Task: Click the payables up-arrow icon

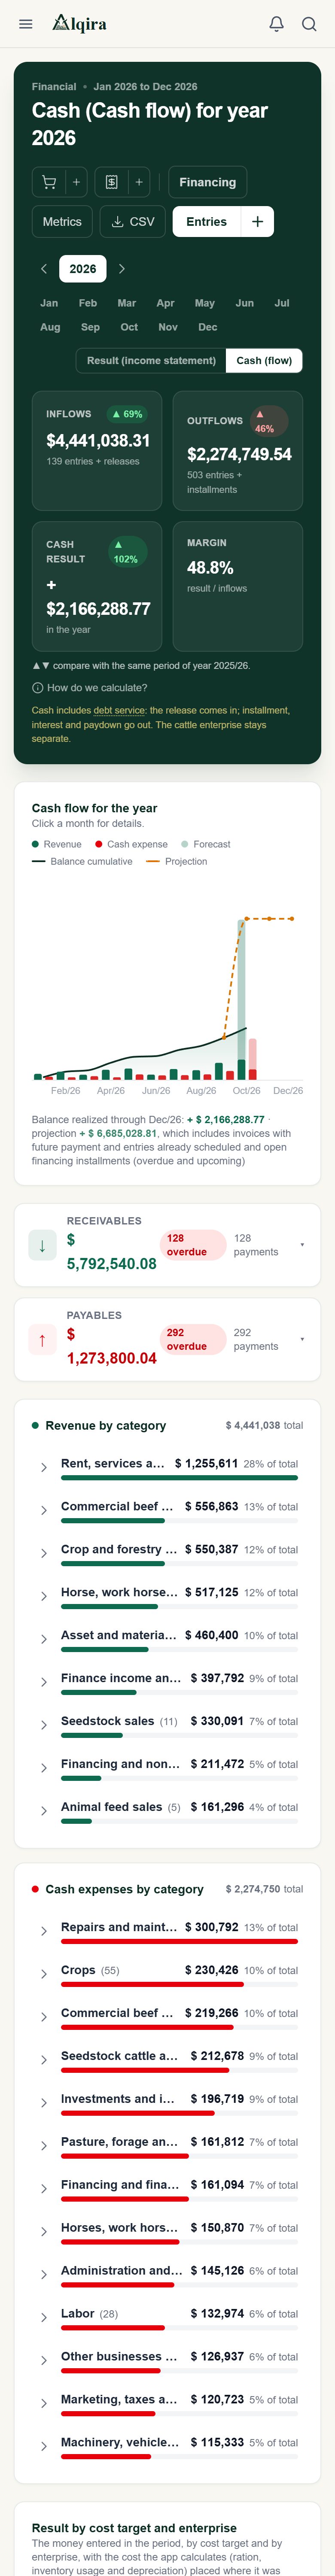Action: (x=42, y=1340)
